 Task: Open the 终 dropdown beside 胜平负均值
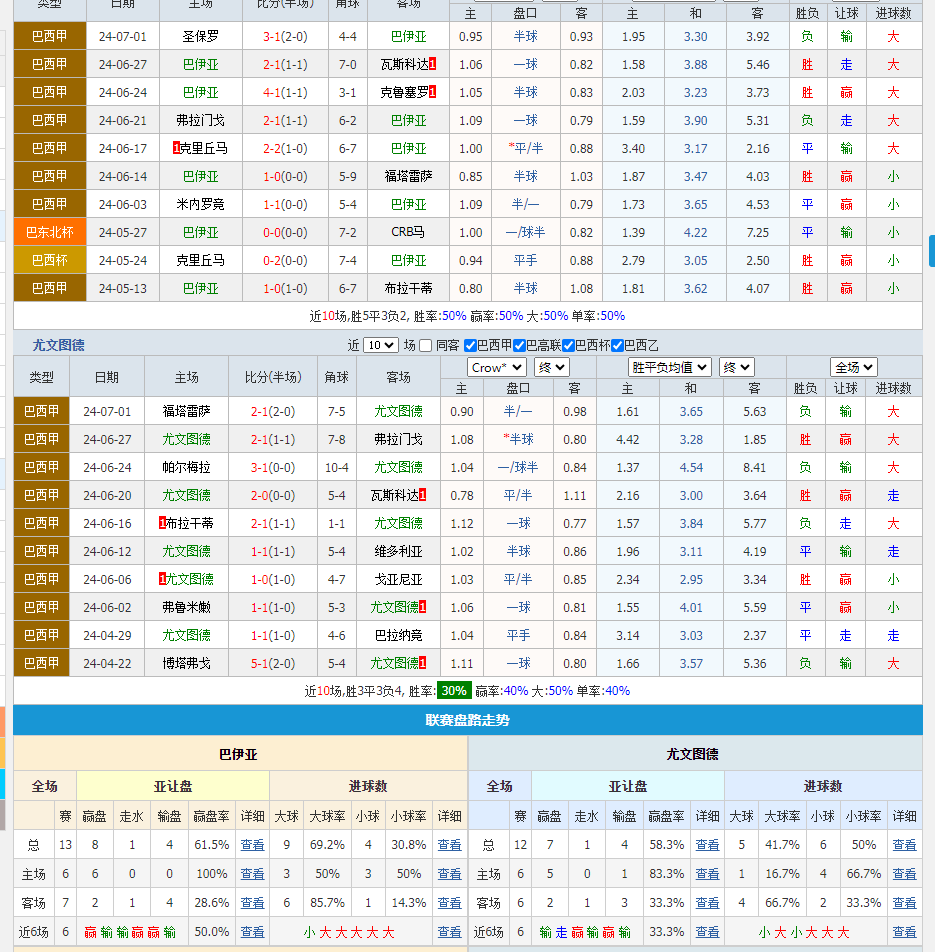coord(734,366)
